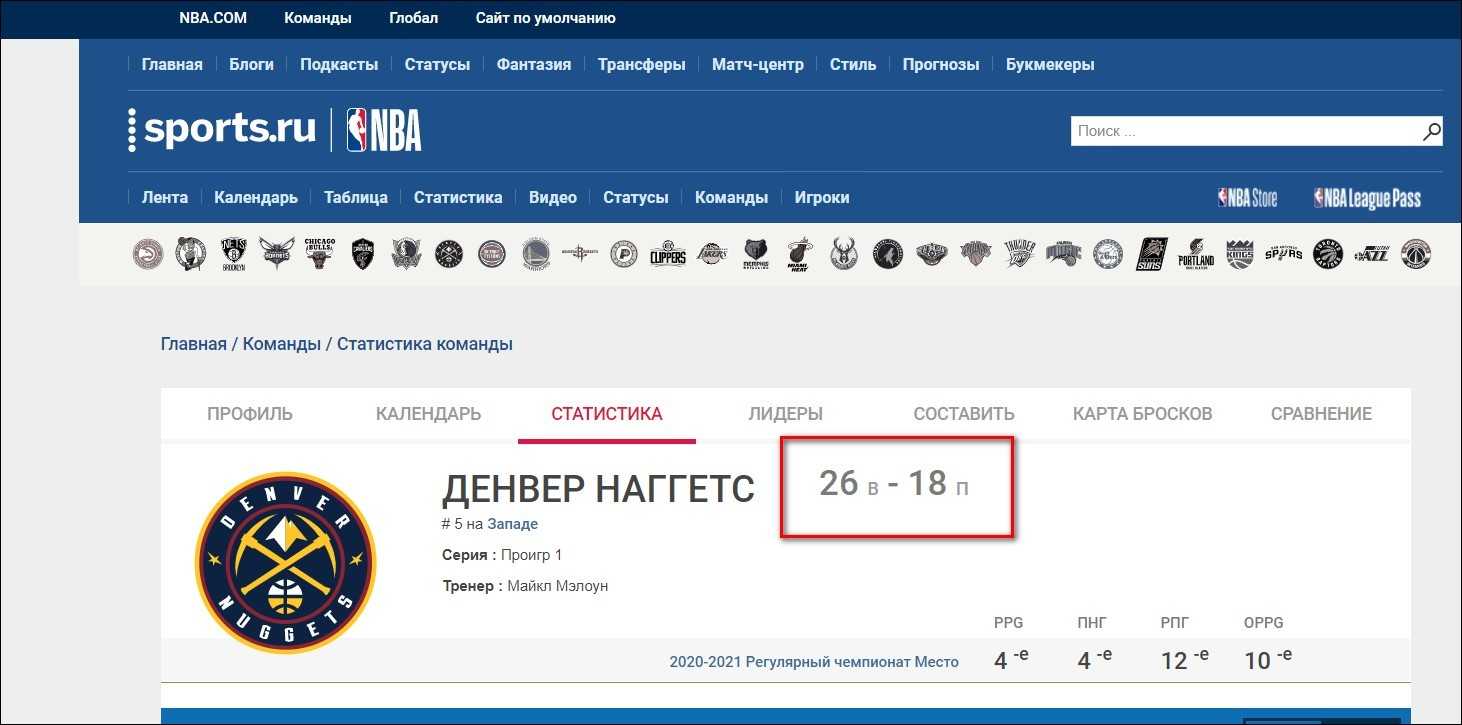The image size is (1462, 725).
Task: Expand the Глобал menu in top bar
Action: pyautogui.click(x=413, y=18)
